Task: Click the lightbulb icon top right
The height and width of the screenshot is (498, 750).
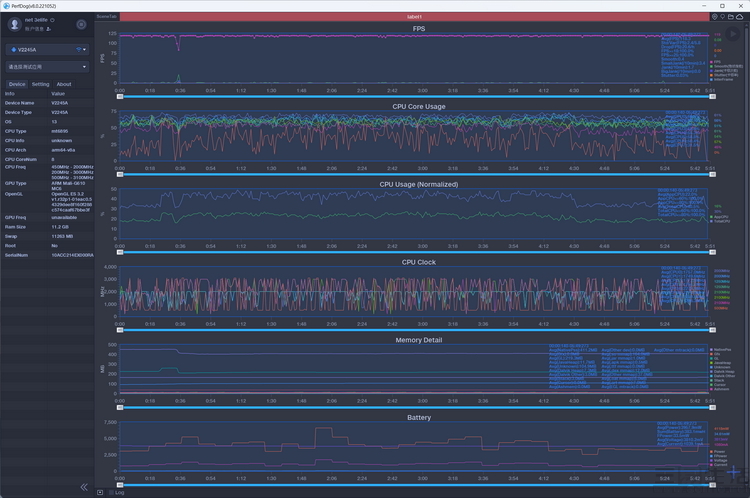Action: tap(722, 17)
